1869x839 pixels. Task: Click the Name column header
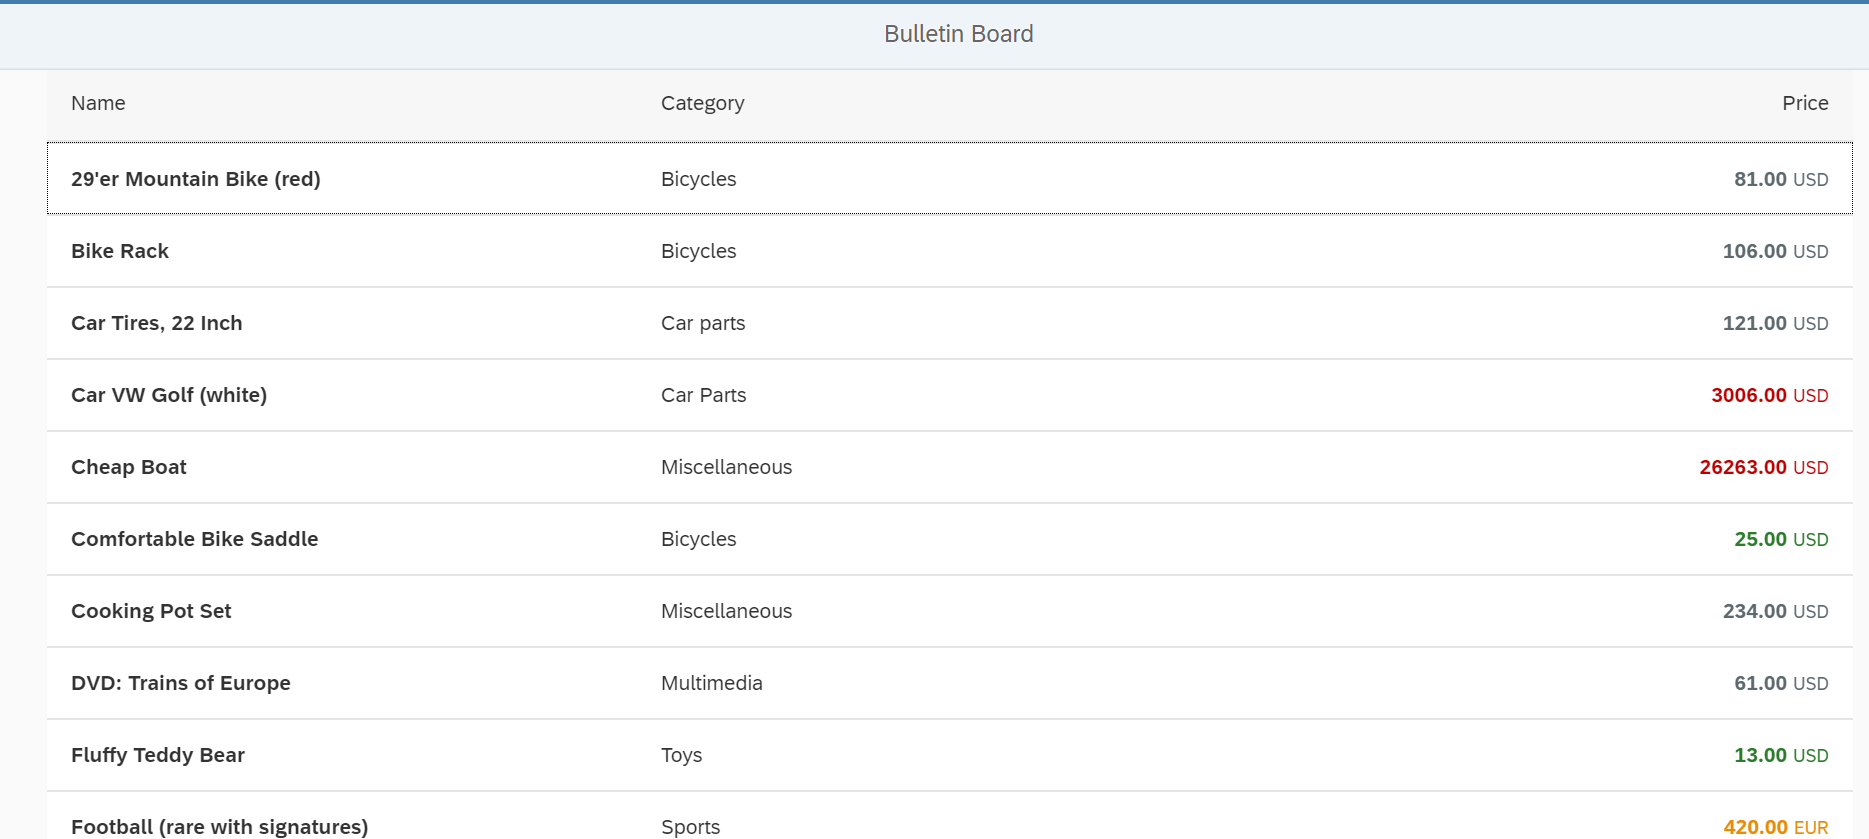(98, 103)
